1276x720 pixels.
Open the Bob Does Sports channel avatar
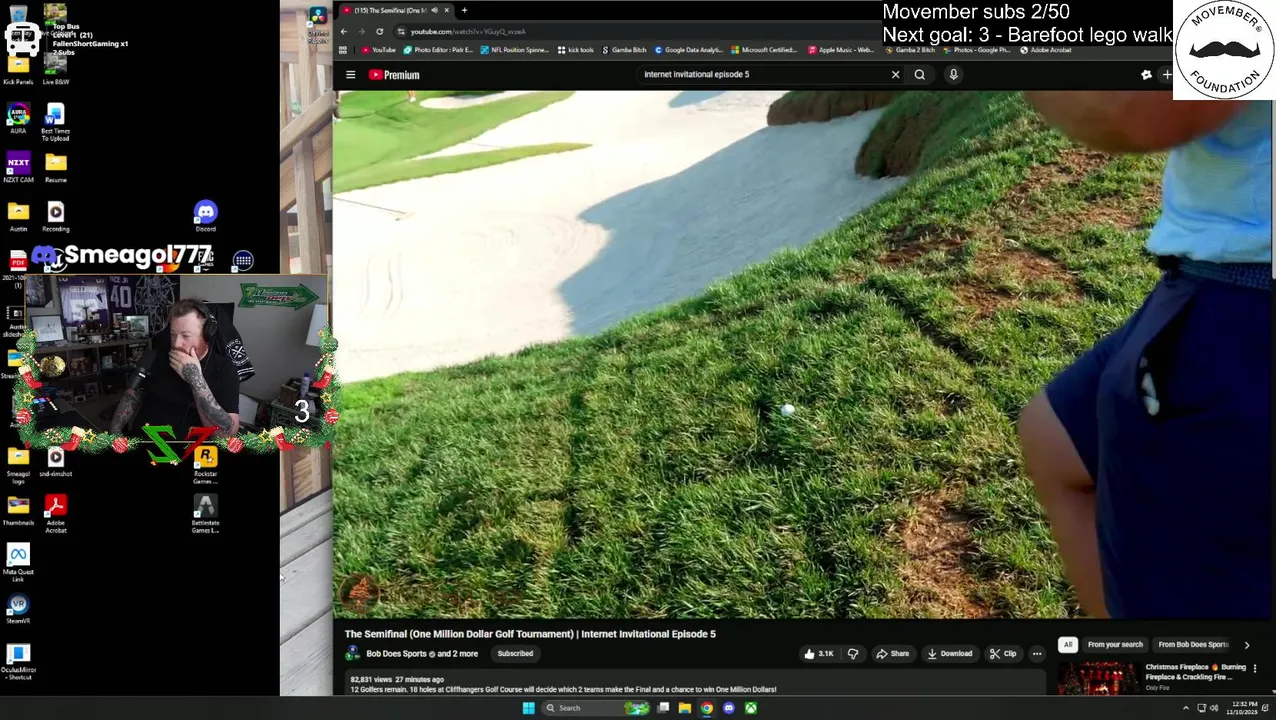click(x=352, y=654)
